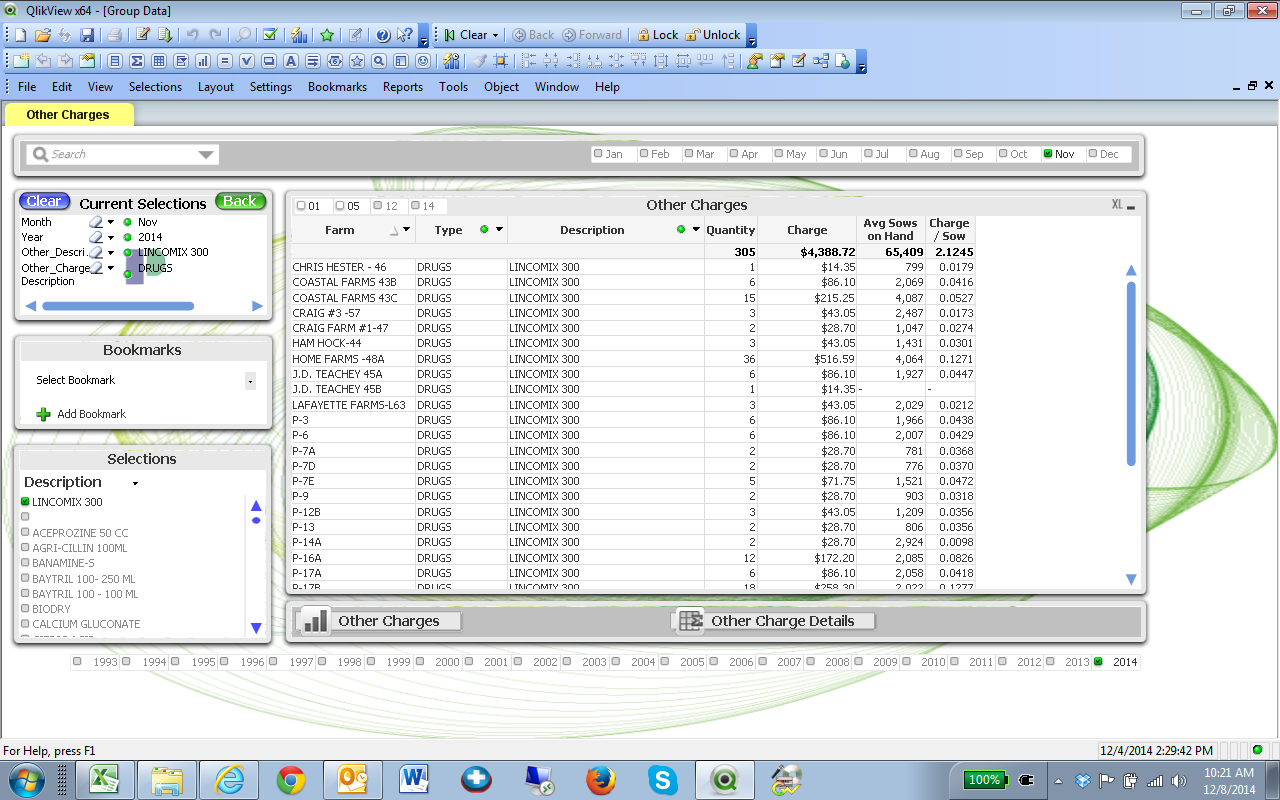Image resolution: width=1280 pixels, height=800 pixels.
Task: Create a Statistics Box (sigma) object
Action: point(137,61)
